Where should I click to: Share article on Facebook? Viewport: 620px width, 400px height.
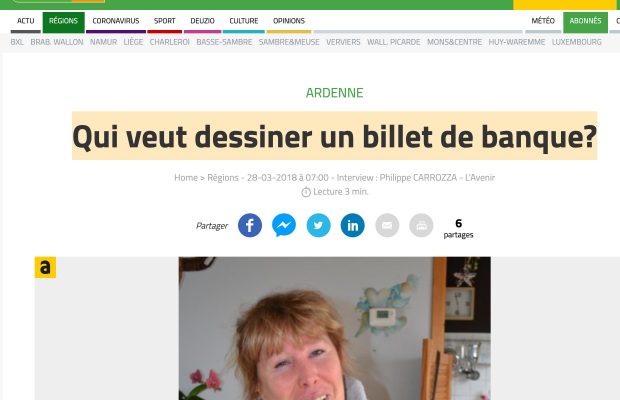[250, 225]
